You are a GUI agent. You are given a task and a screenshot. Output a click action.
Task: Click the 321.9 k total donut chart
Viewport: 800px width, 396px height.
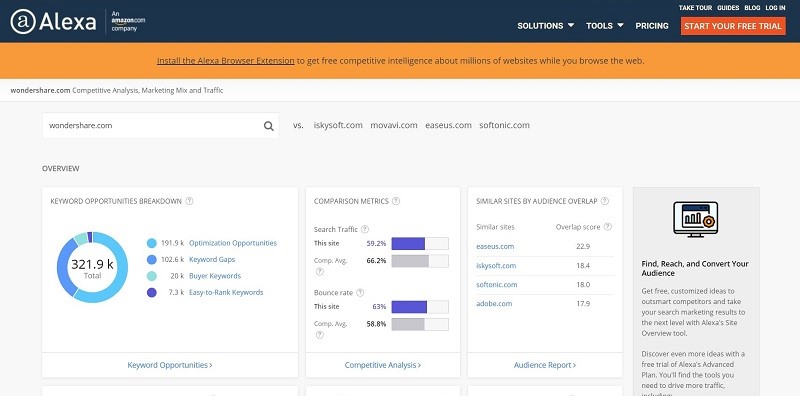(x=92, y=267)
